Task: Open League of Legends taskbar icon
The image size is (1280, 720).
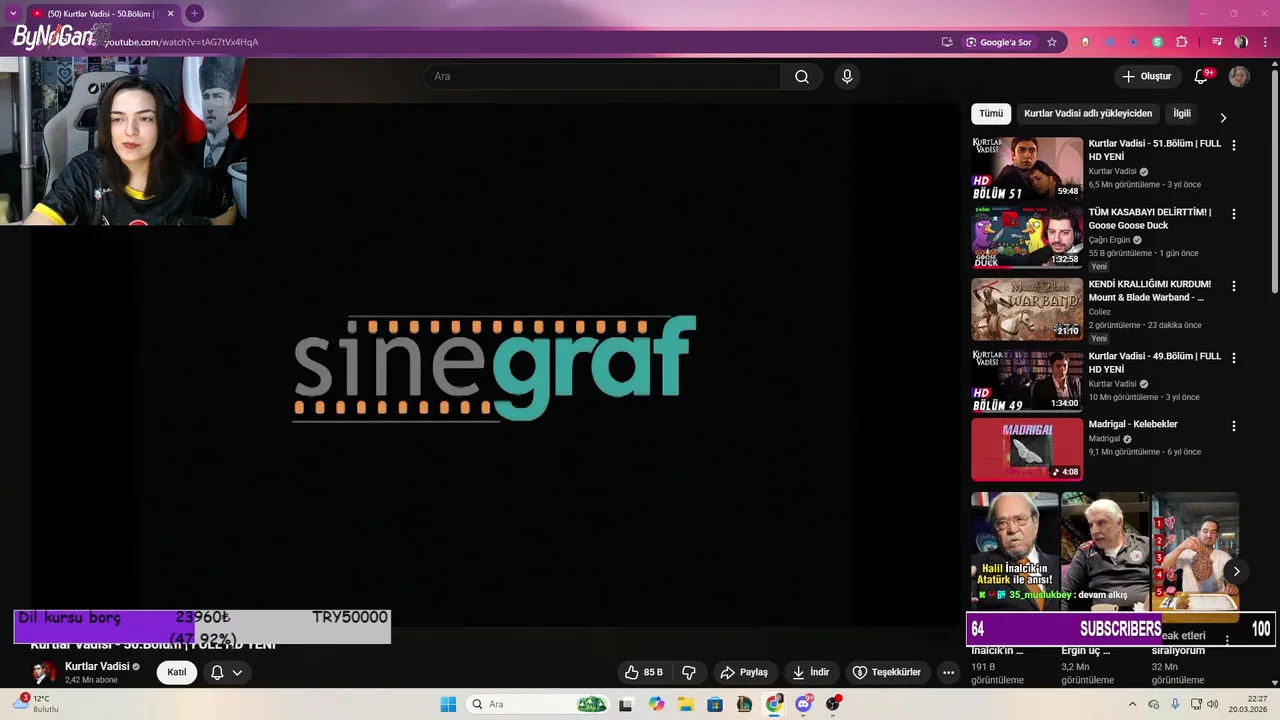Action: [745, 704]
